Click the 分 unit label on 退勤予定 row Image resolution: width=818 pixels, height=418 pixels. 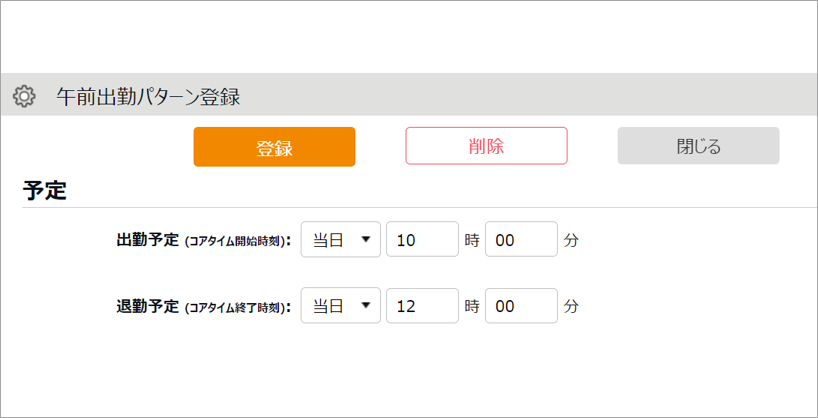click(570, 307)
